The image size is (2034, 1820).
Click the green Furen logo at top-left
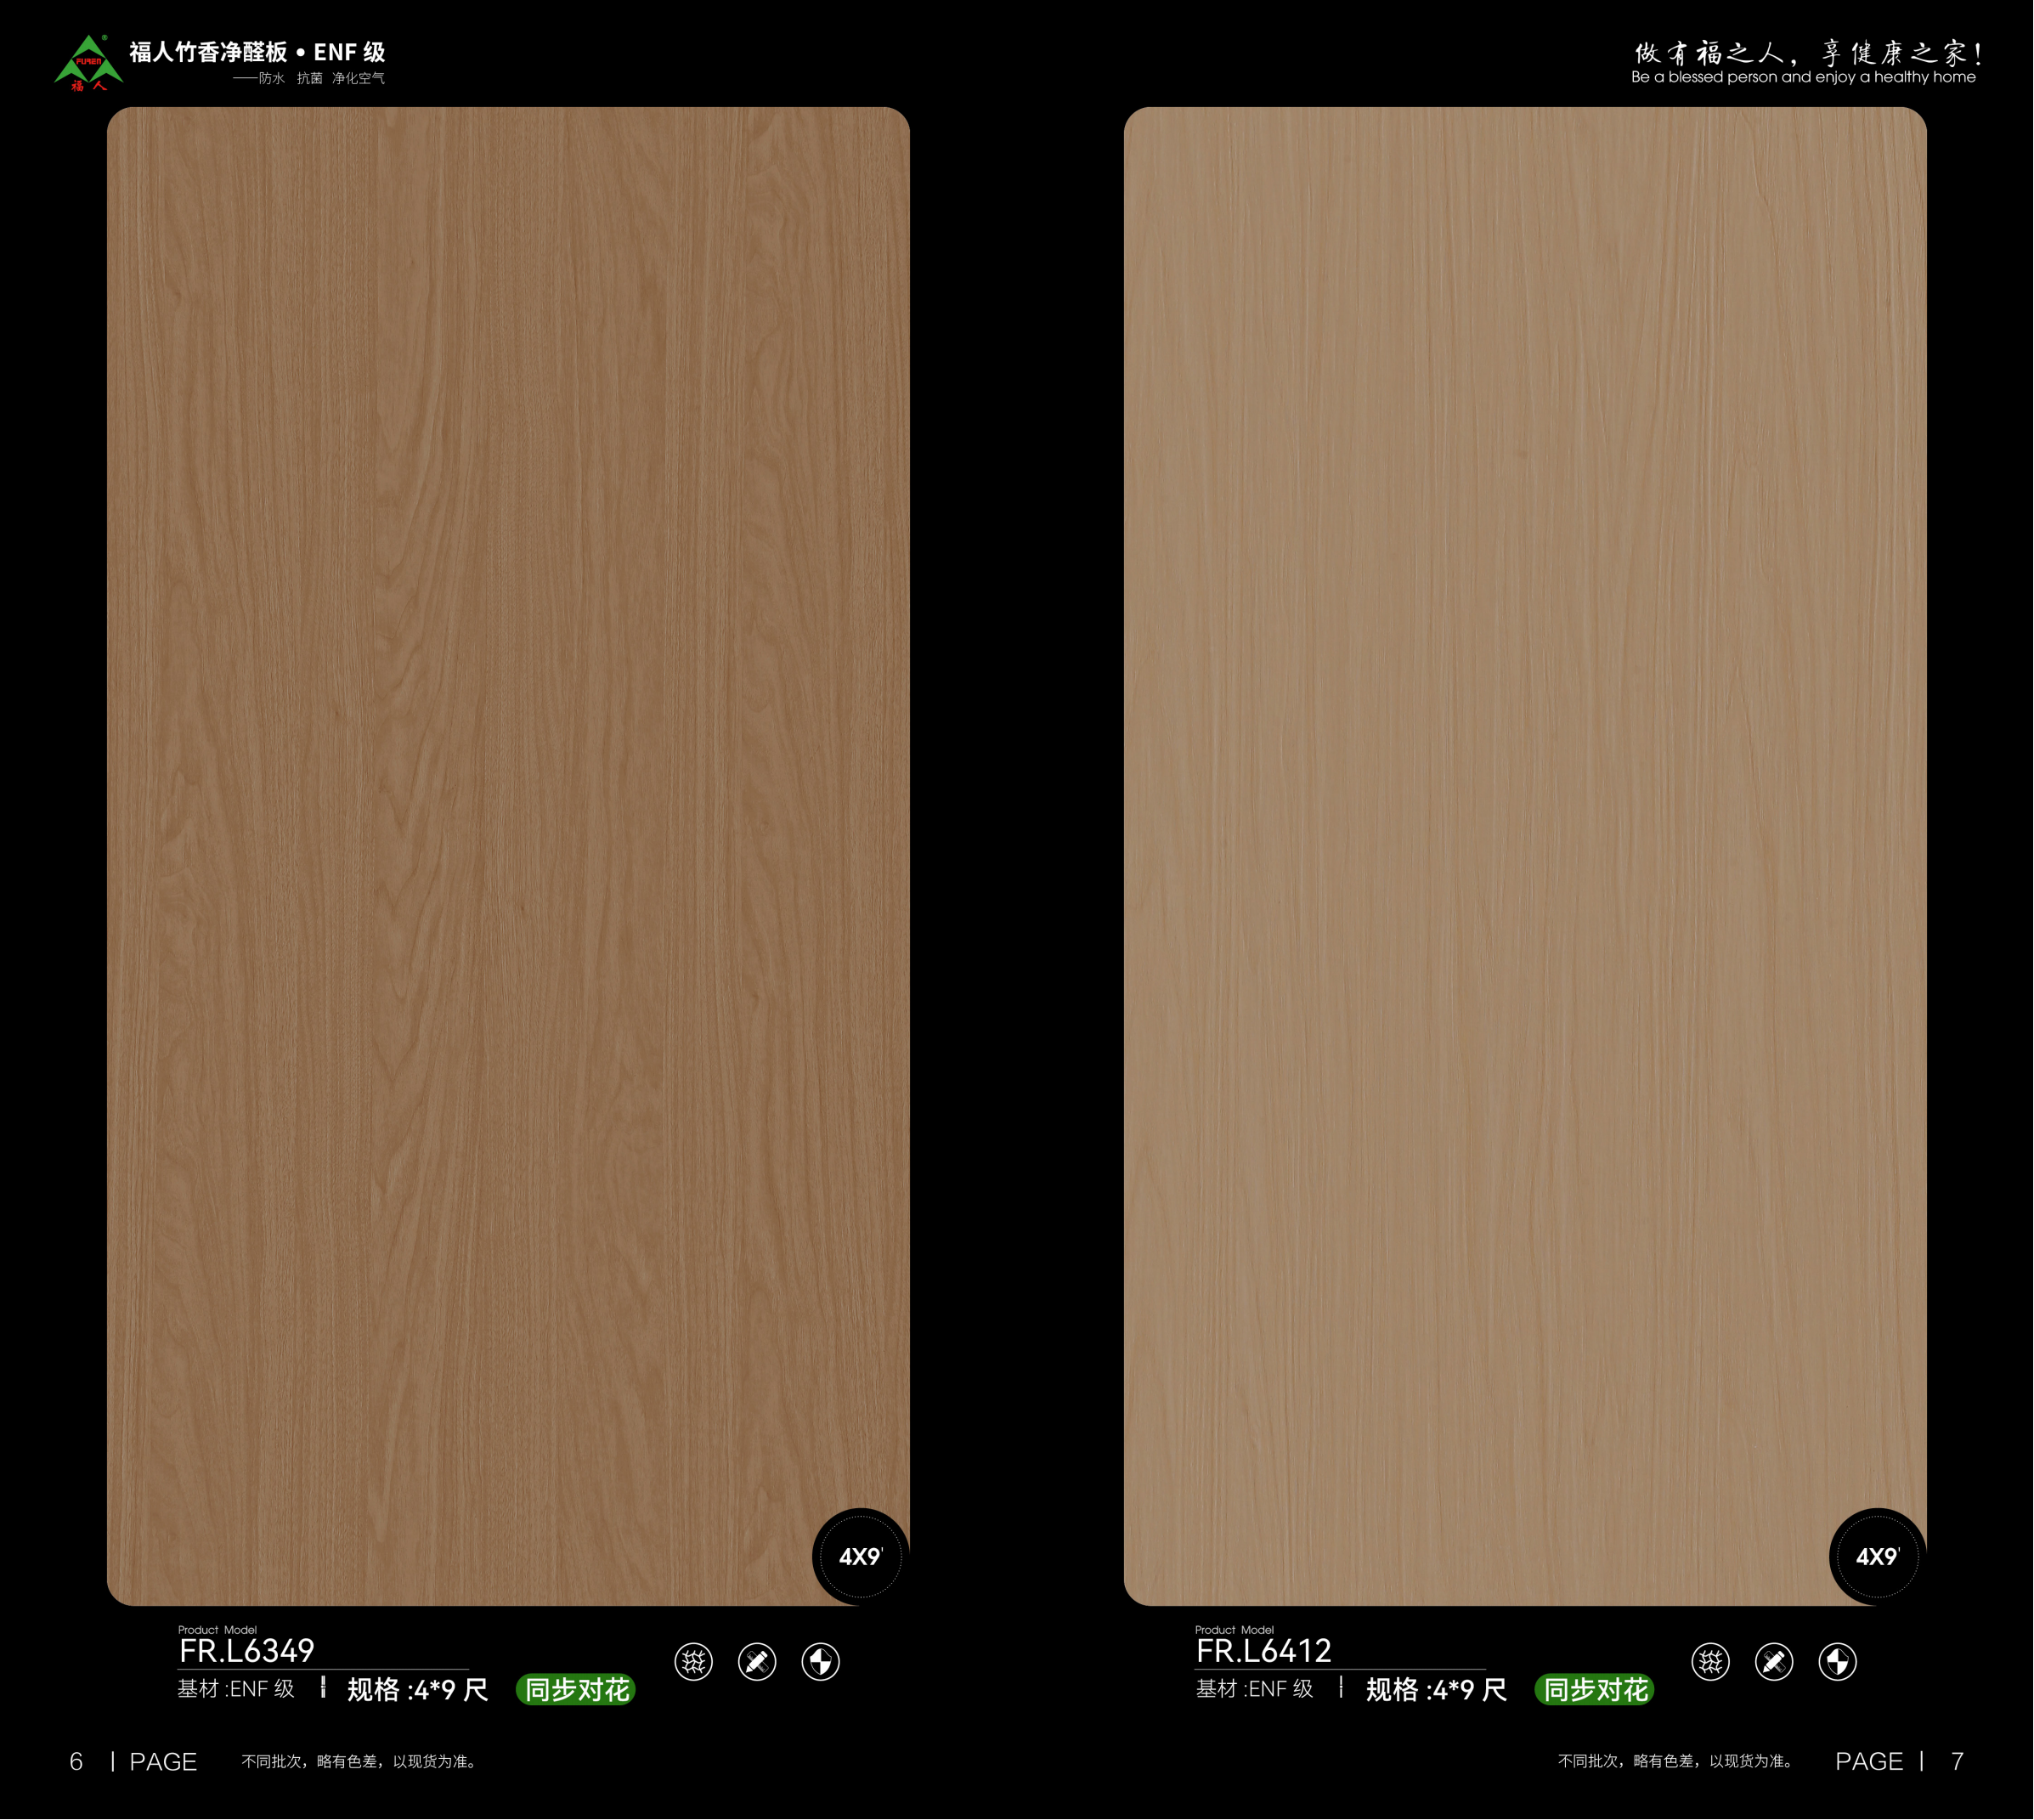pos(88,62)
